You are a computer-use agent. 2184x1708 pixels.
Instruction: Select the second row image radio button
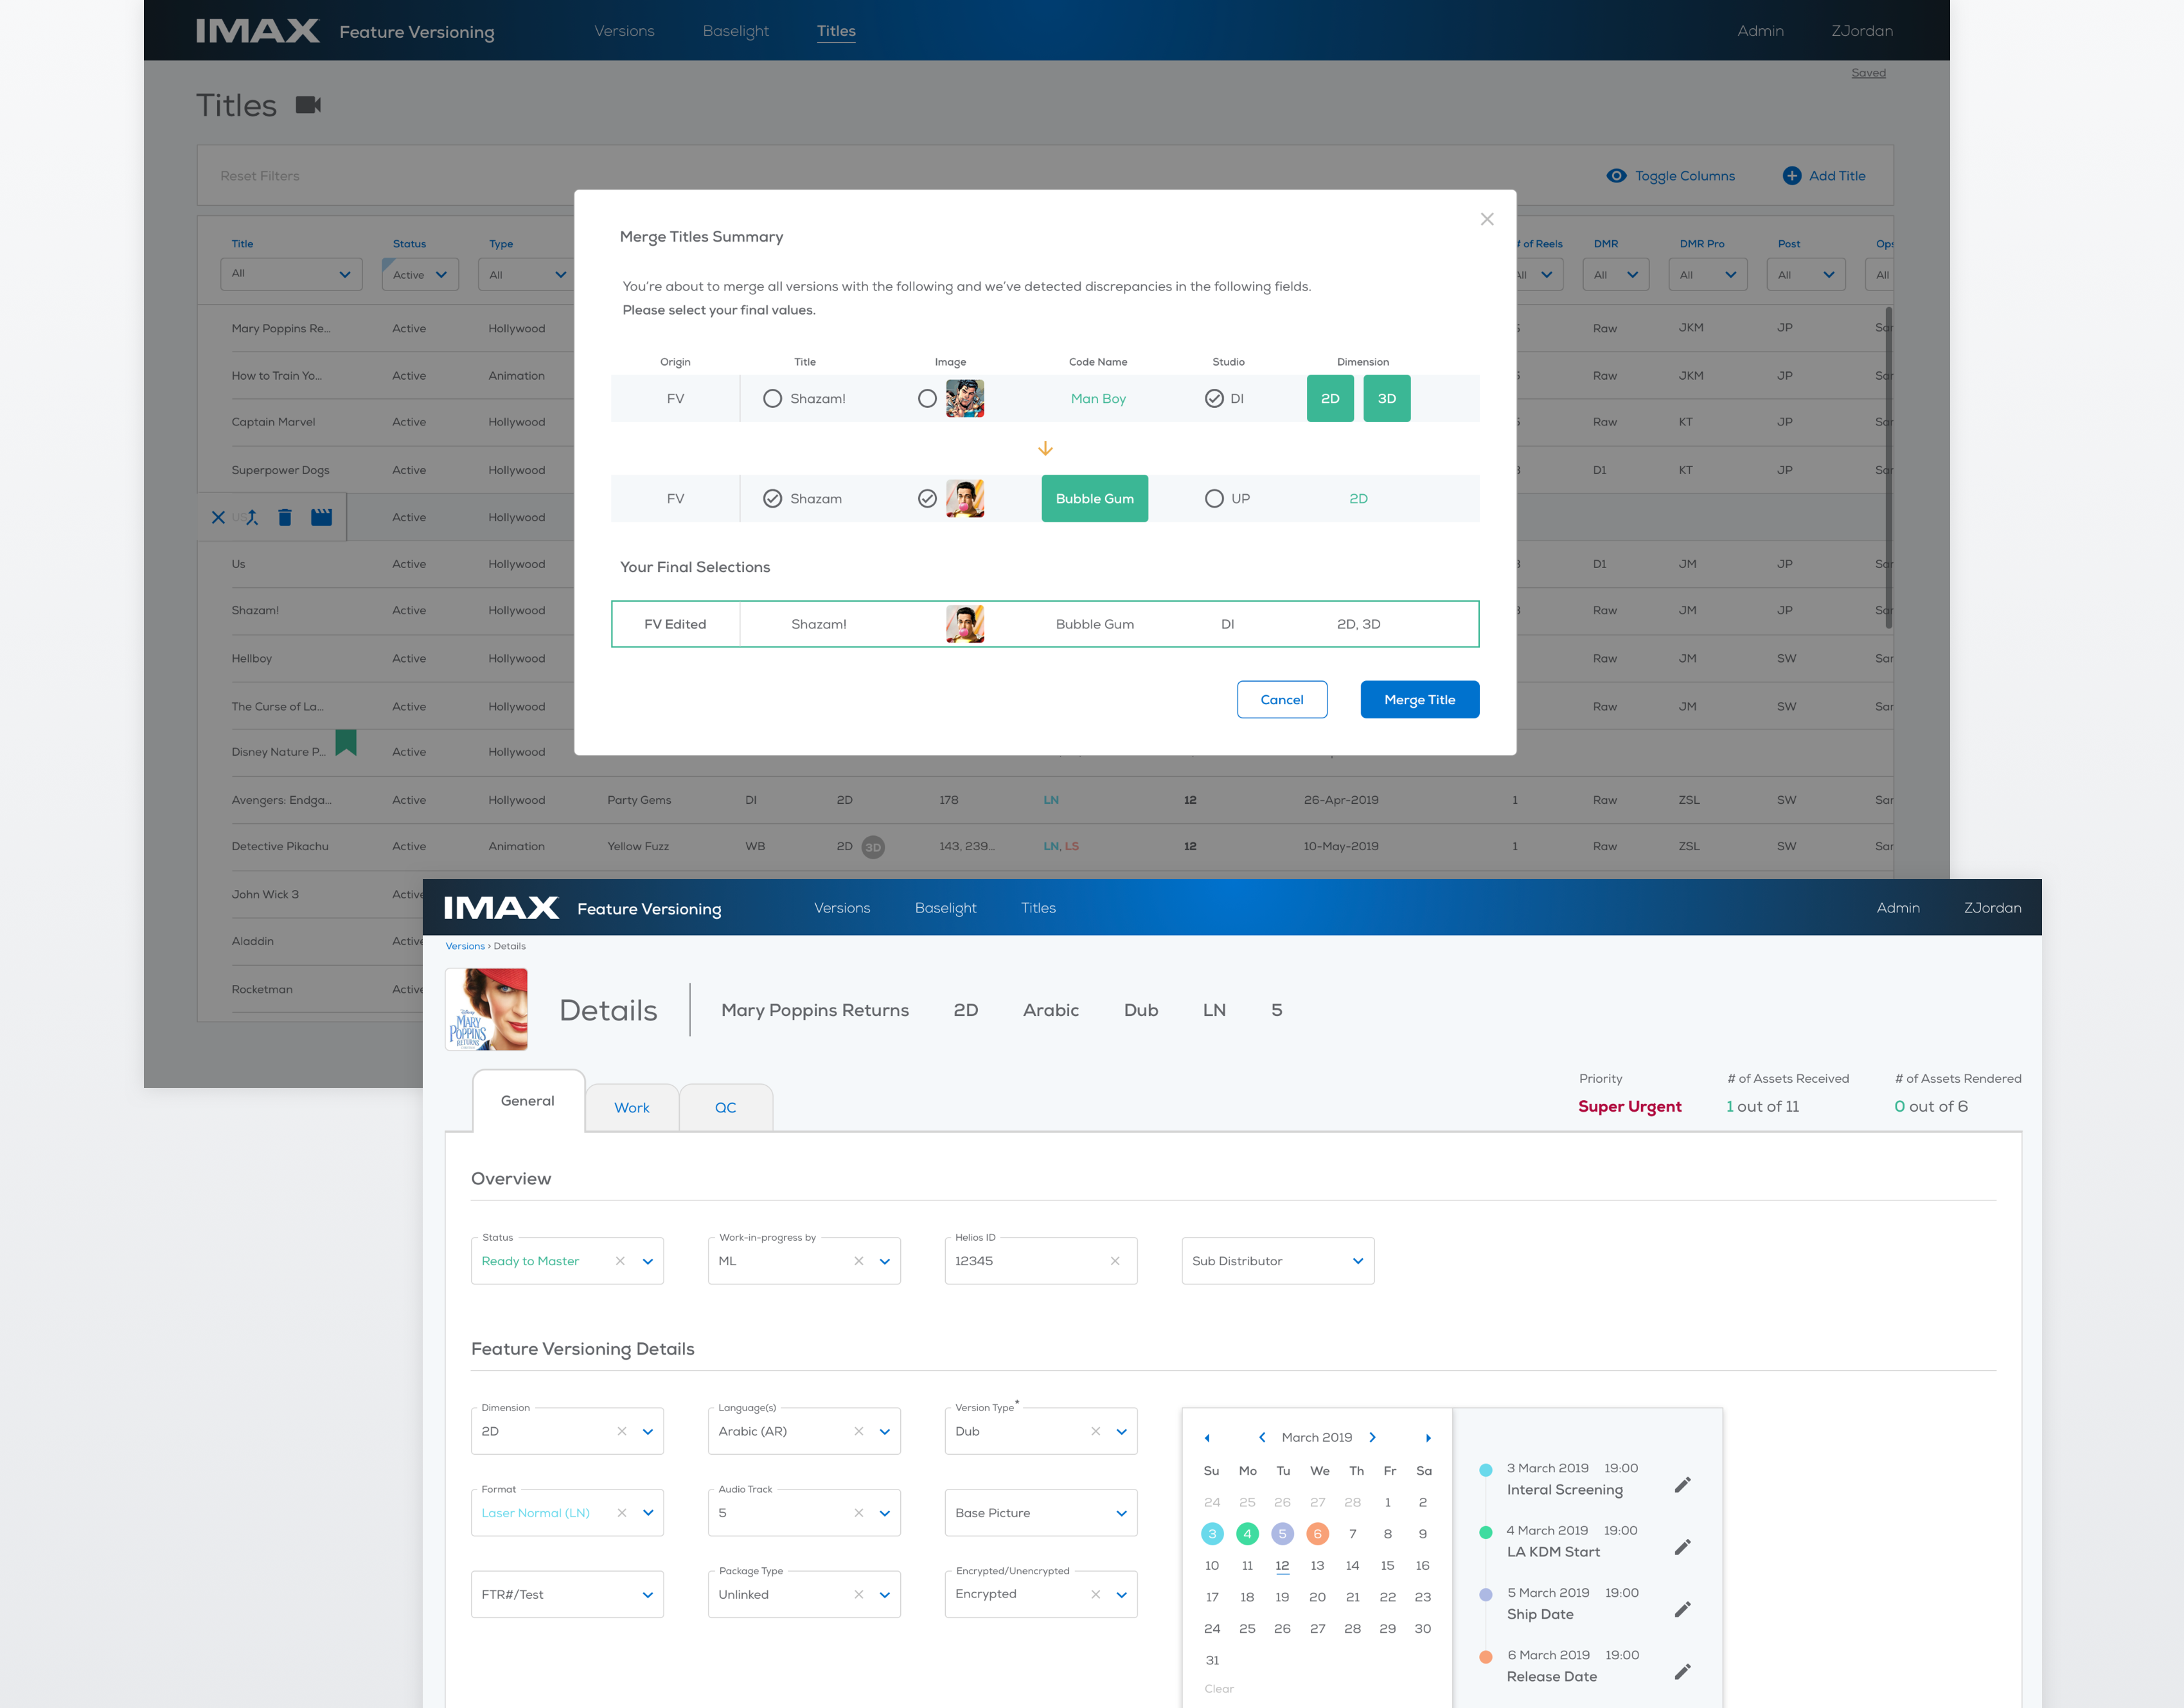tap(927, 498)
